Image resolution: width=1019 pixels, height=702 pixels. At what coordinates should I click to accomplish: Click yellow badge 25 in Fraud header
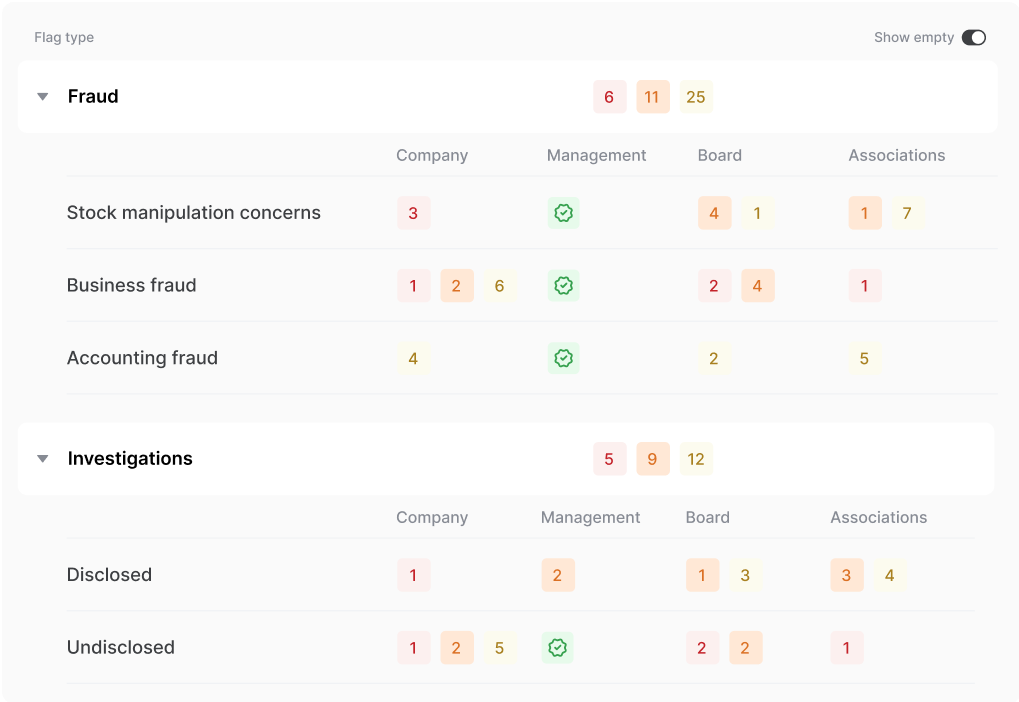696,97
